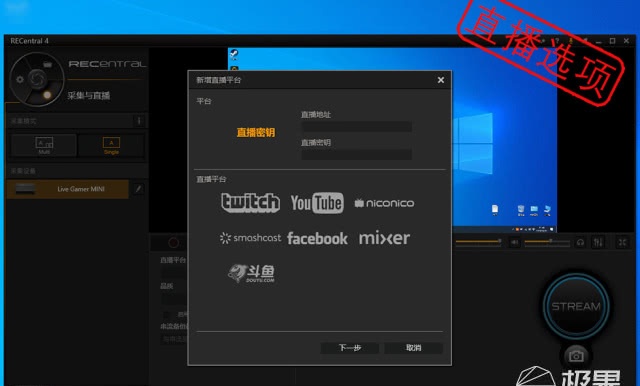Click the RECentral 4 window title
Screen dimensions: 640x386
29,41
